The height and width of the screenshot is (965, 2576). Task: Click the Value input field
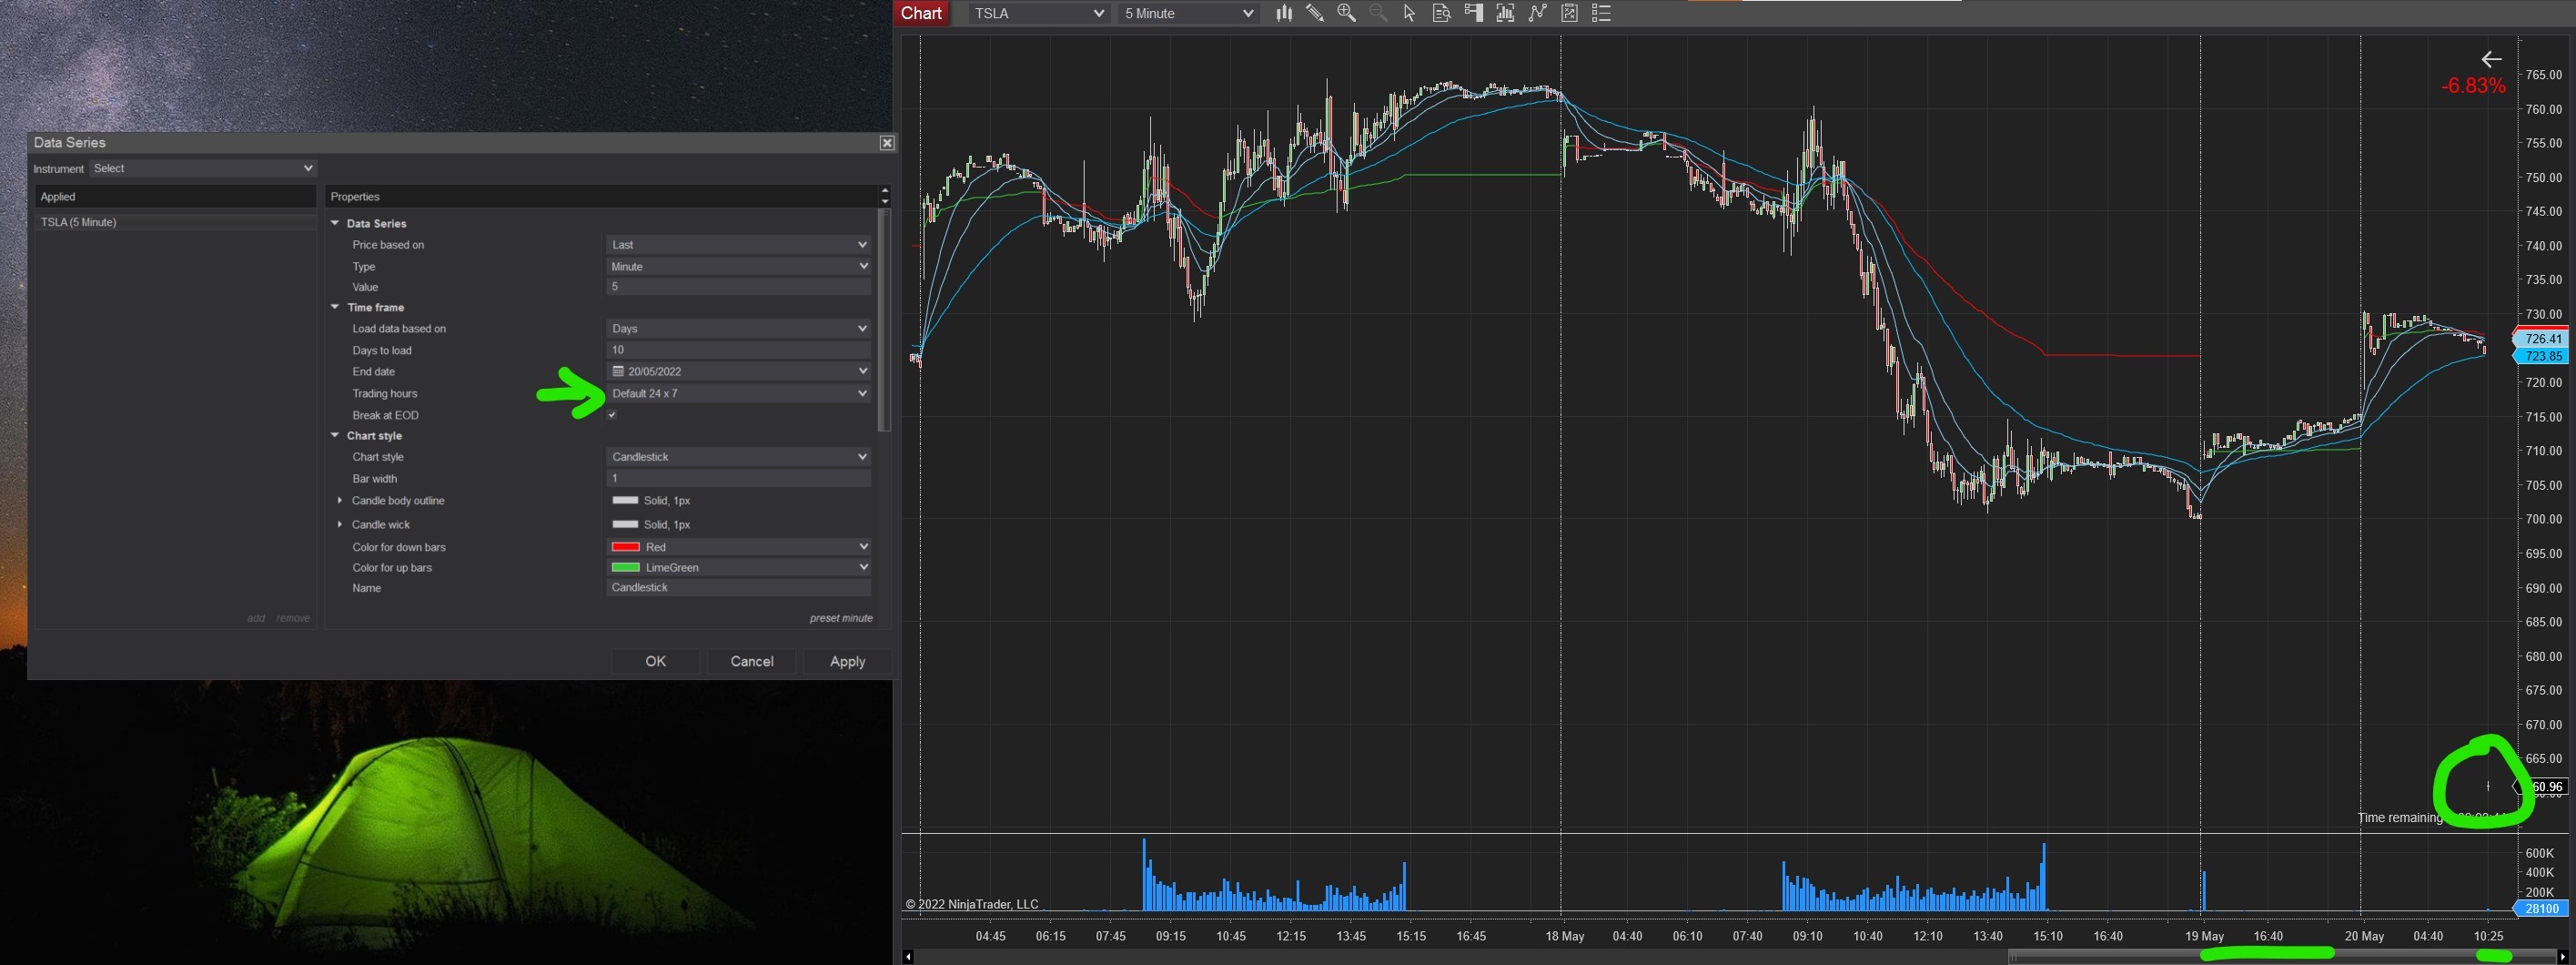click(739, 287)
